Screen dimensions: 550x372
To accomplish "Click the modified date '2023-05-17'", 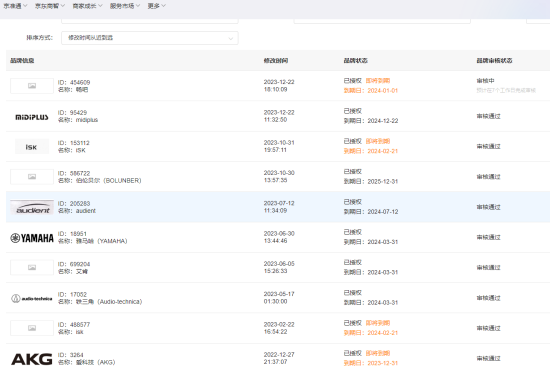I will coord(279,294).
